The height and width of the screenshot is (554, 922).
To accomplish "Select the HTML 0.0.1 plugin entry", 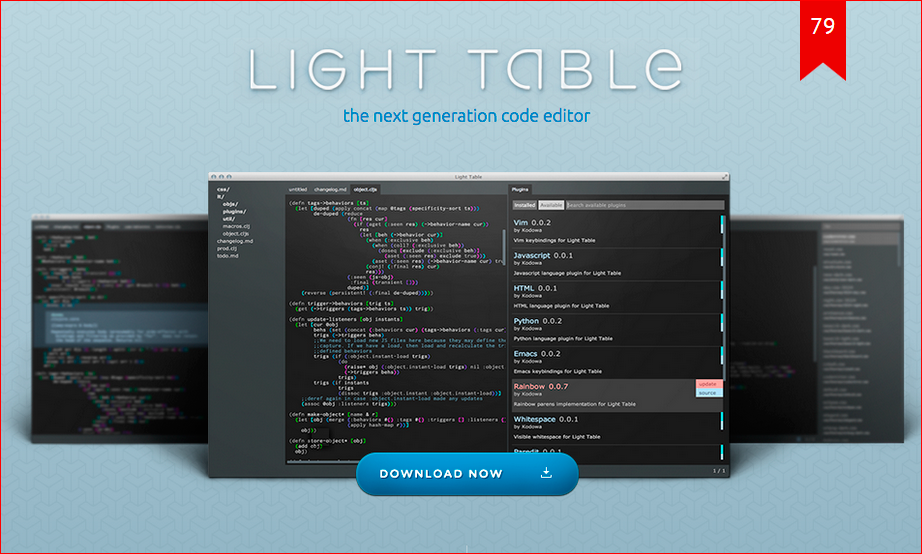I will pos(616,297).
